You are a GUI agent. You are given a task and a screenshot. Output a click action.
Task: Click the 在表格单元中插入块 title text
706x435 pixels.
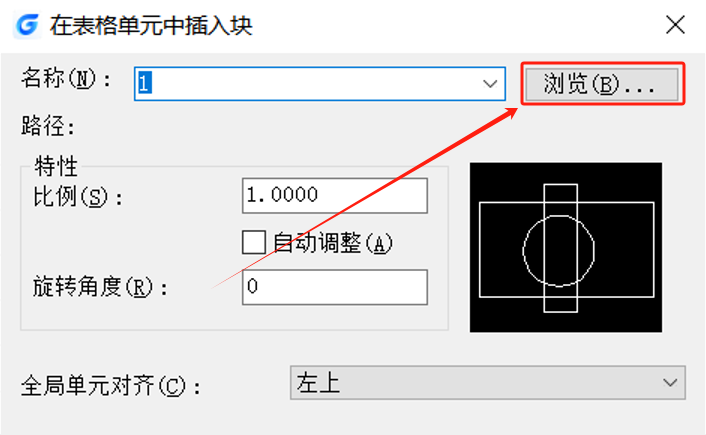coord(151,25)
